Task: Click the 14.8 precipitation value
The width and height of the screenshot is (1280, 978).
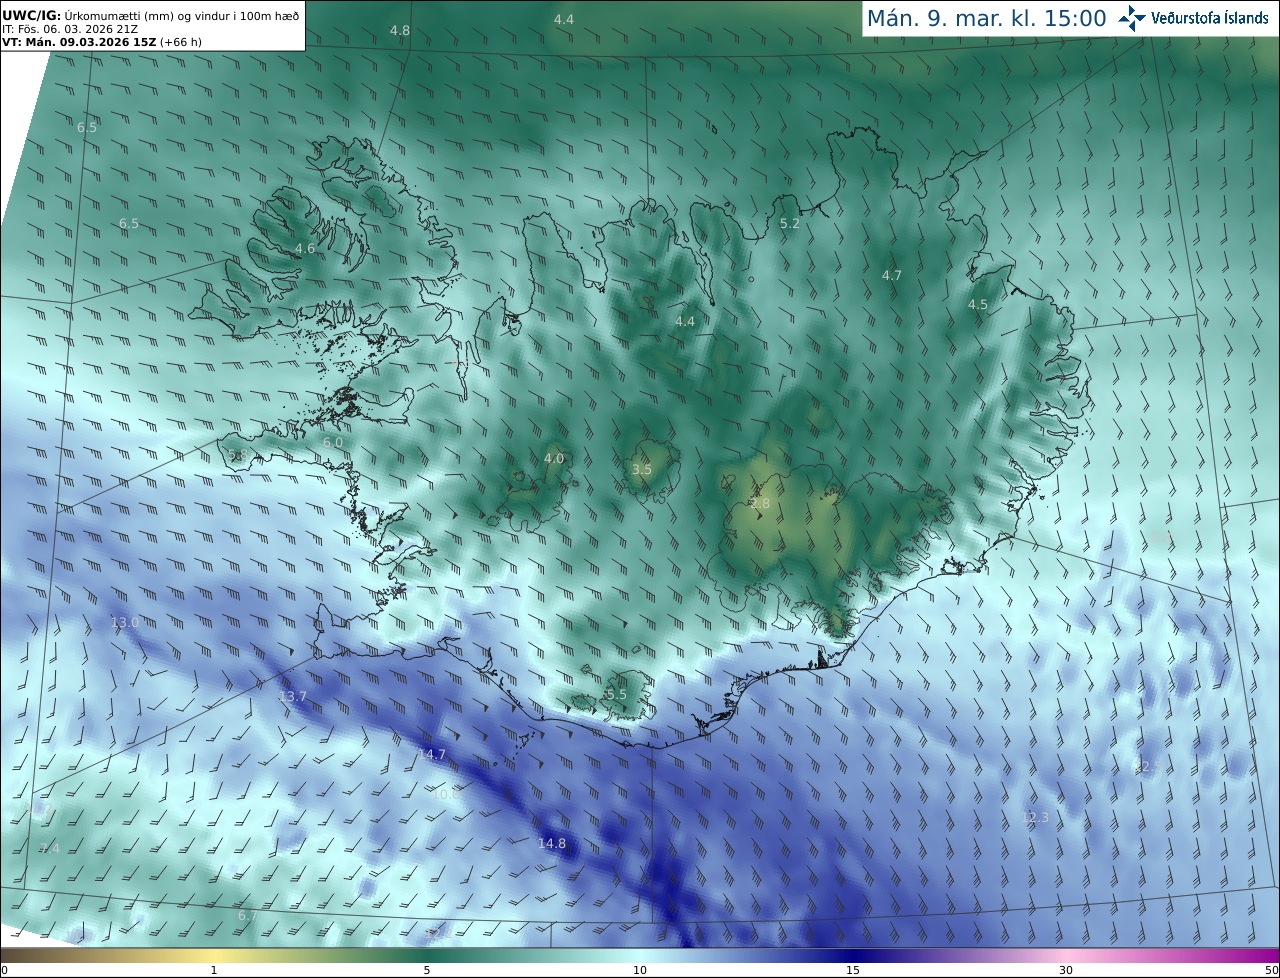Action: 552,843
